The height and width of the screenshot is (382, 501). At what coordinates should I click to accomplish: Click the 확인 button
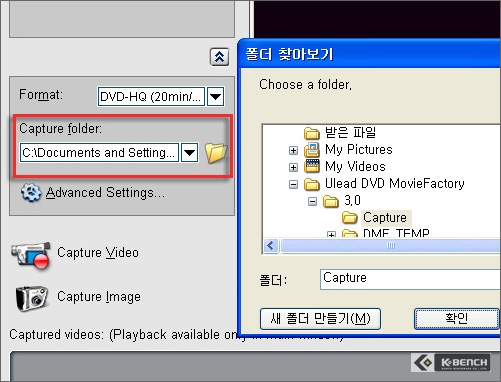point(456,319)
